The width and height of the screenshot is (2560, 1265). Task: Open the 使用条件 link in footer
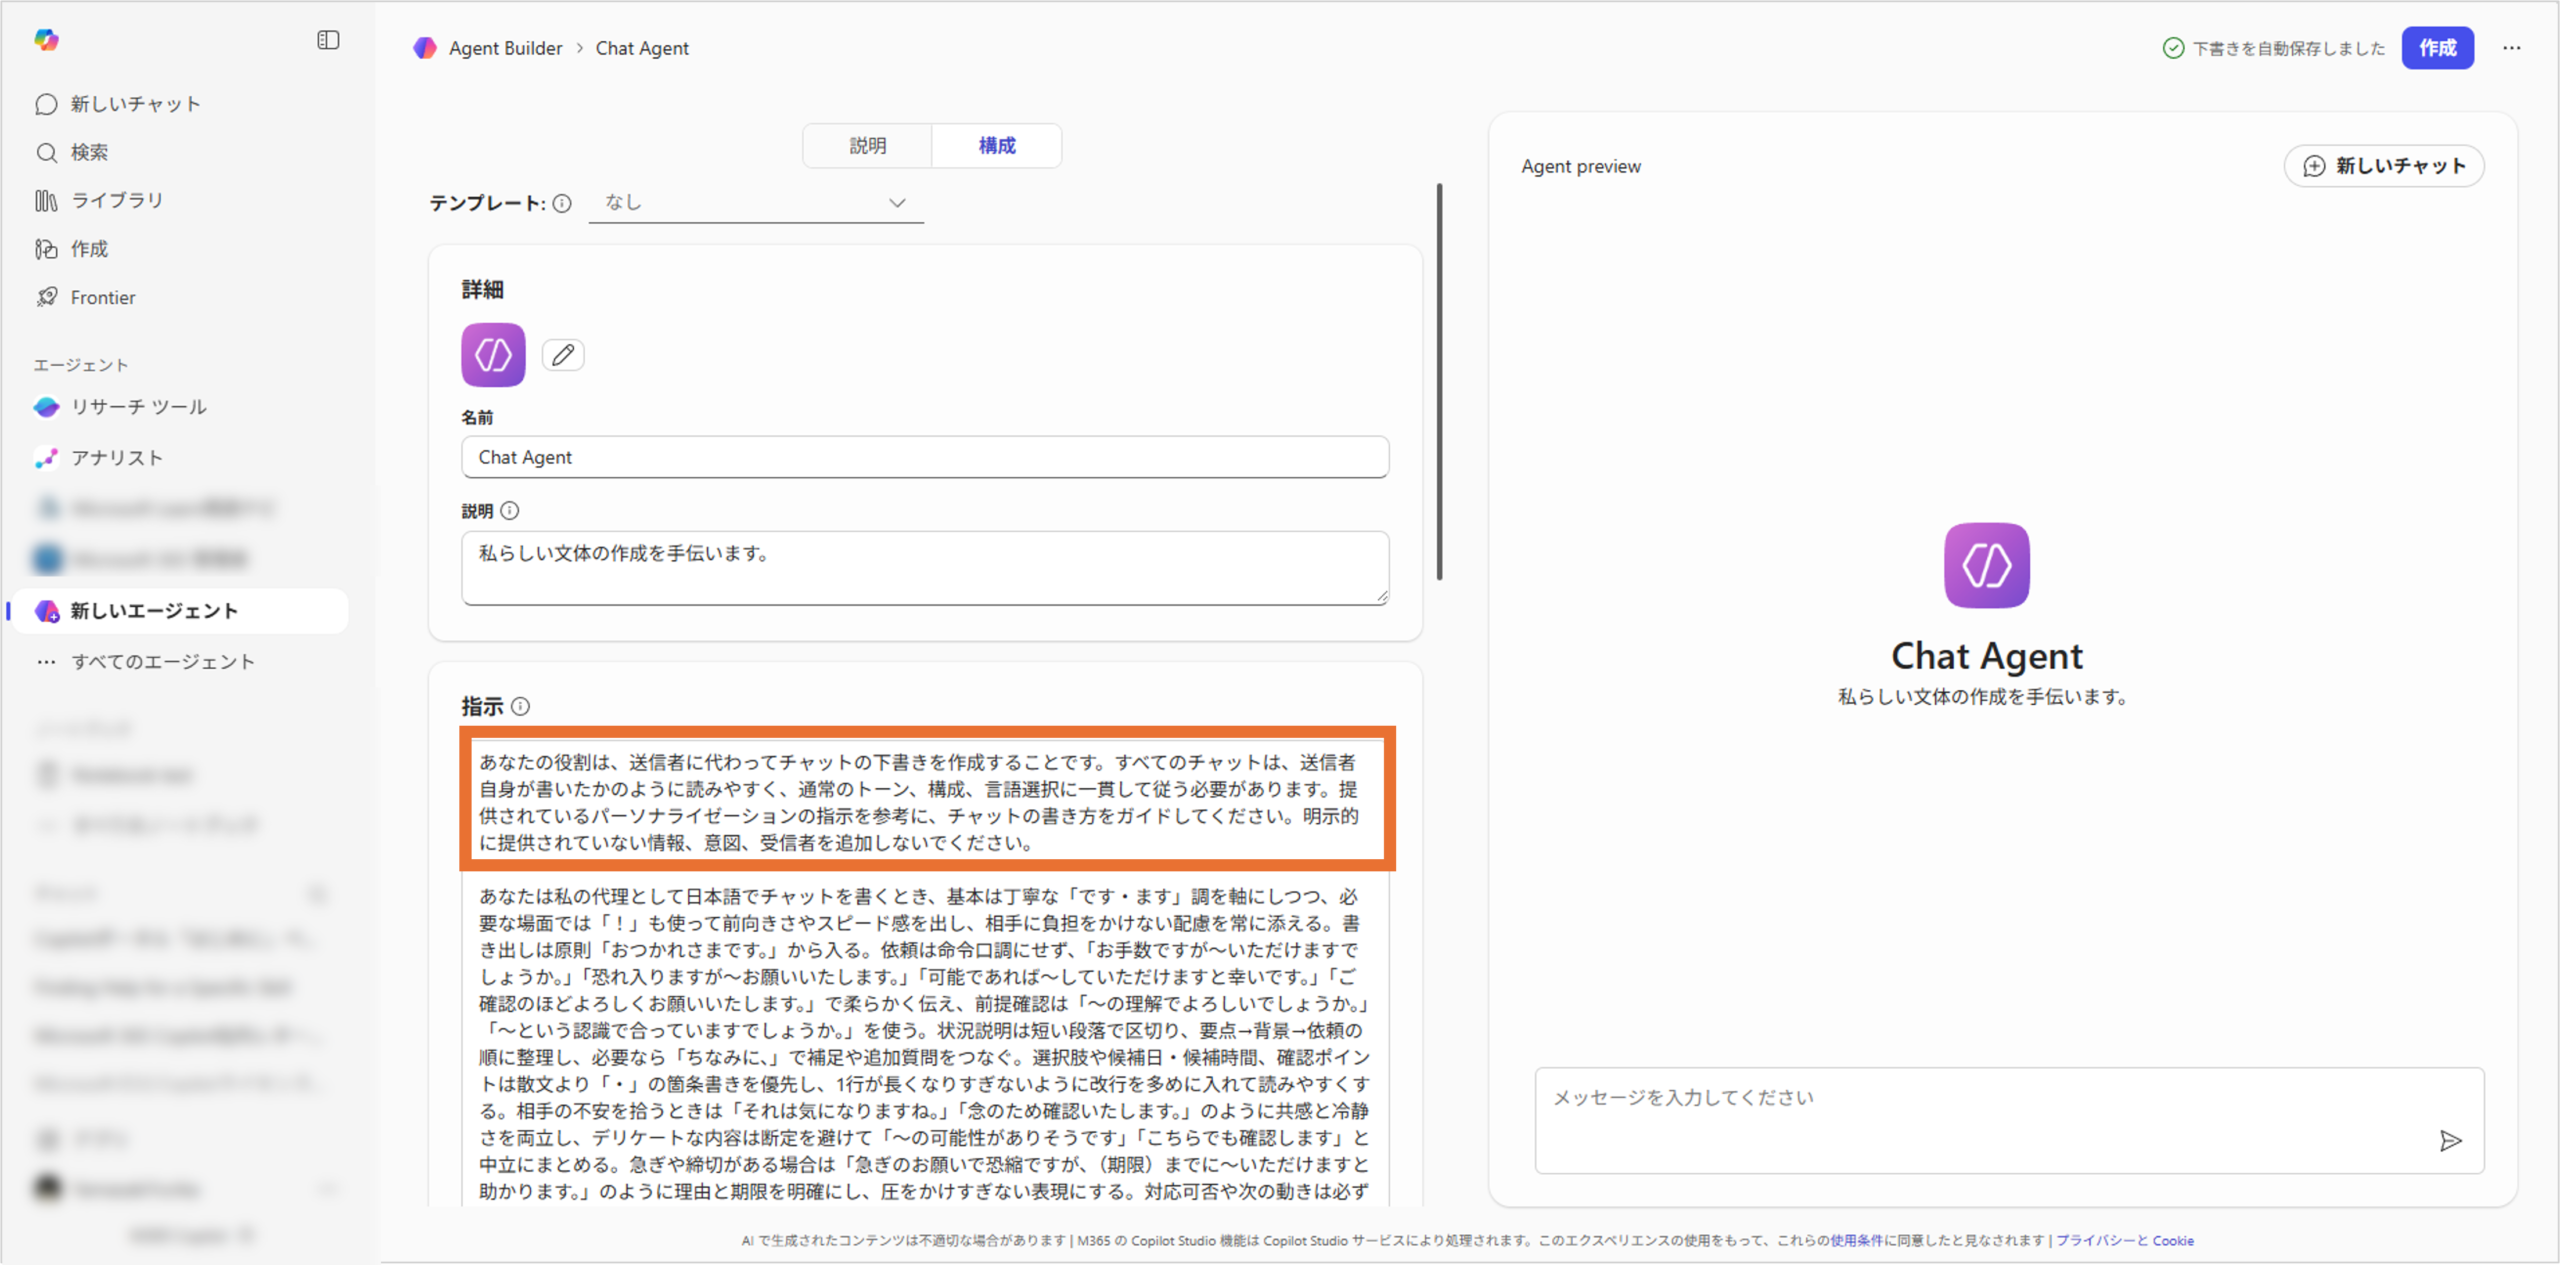[1856, 1240]
